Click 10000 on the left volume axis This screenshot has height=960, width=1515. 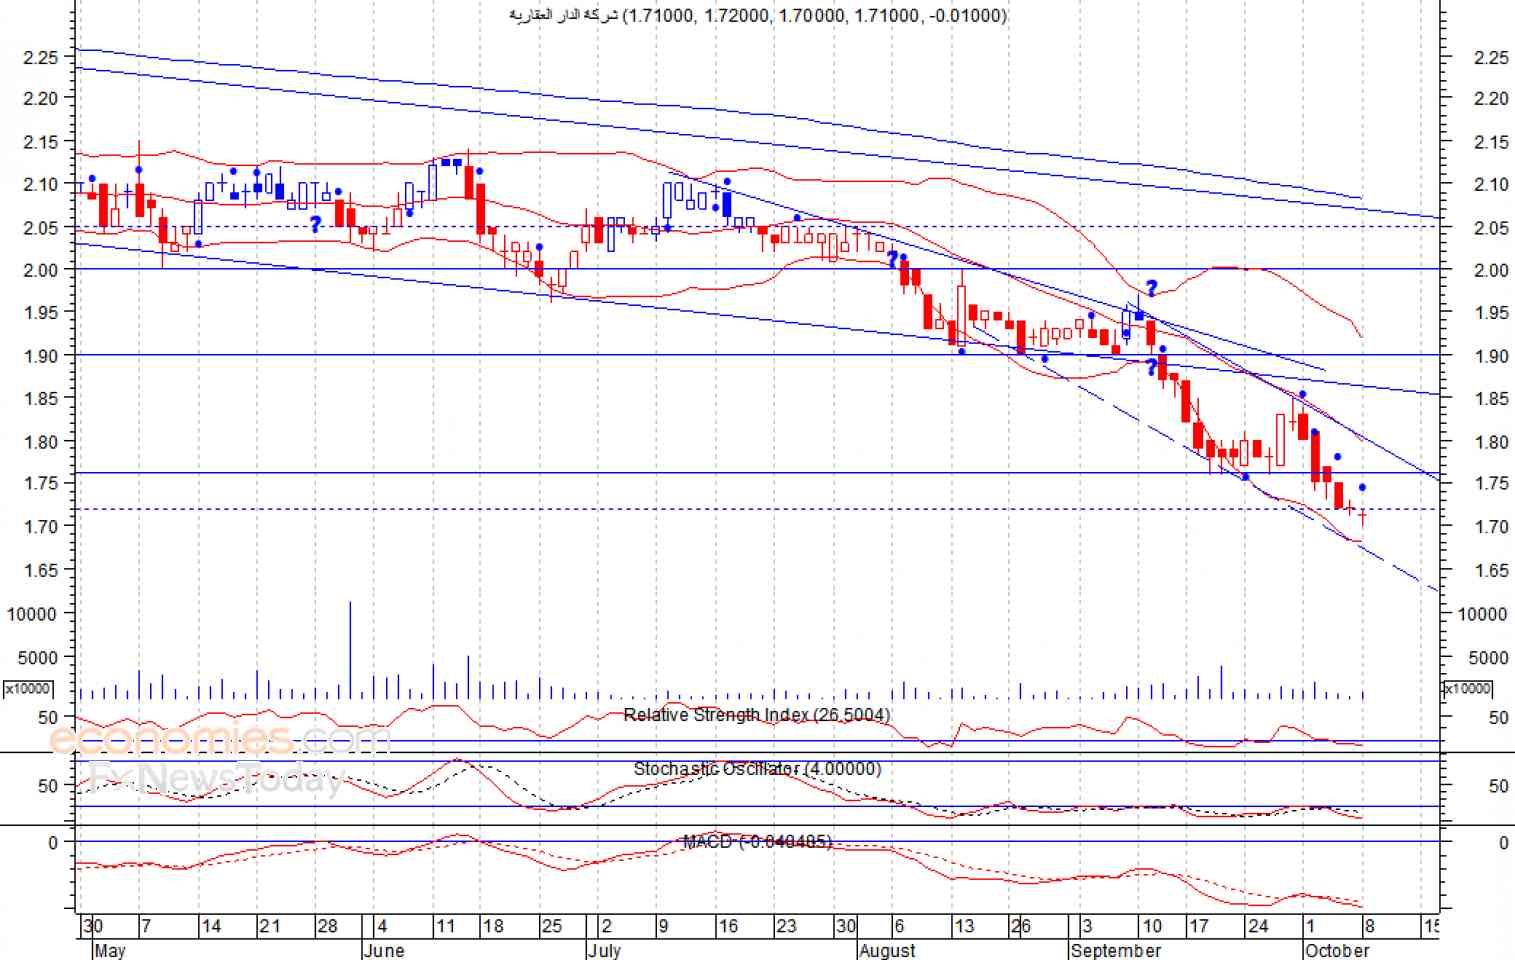(31, 614)
